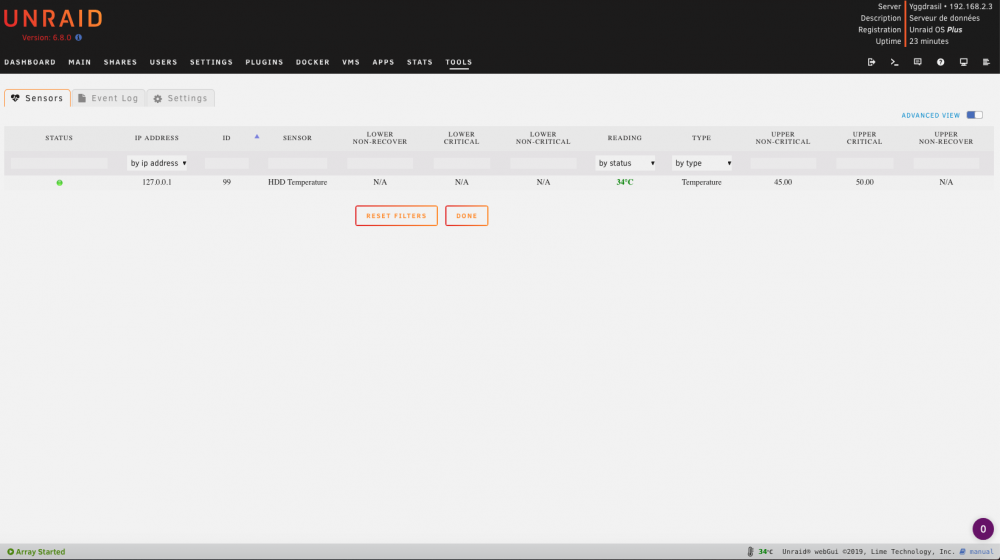Switch to the Settings tab
The image size is (1000, 560).
coord(180,98)
